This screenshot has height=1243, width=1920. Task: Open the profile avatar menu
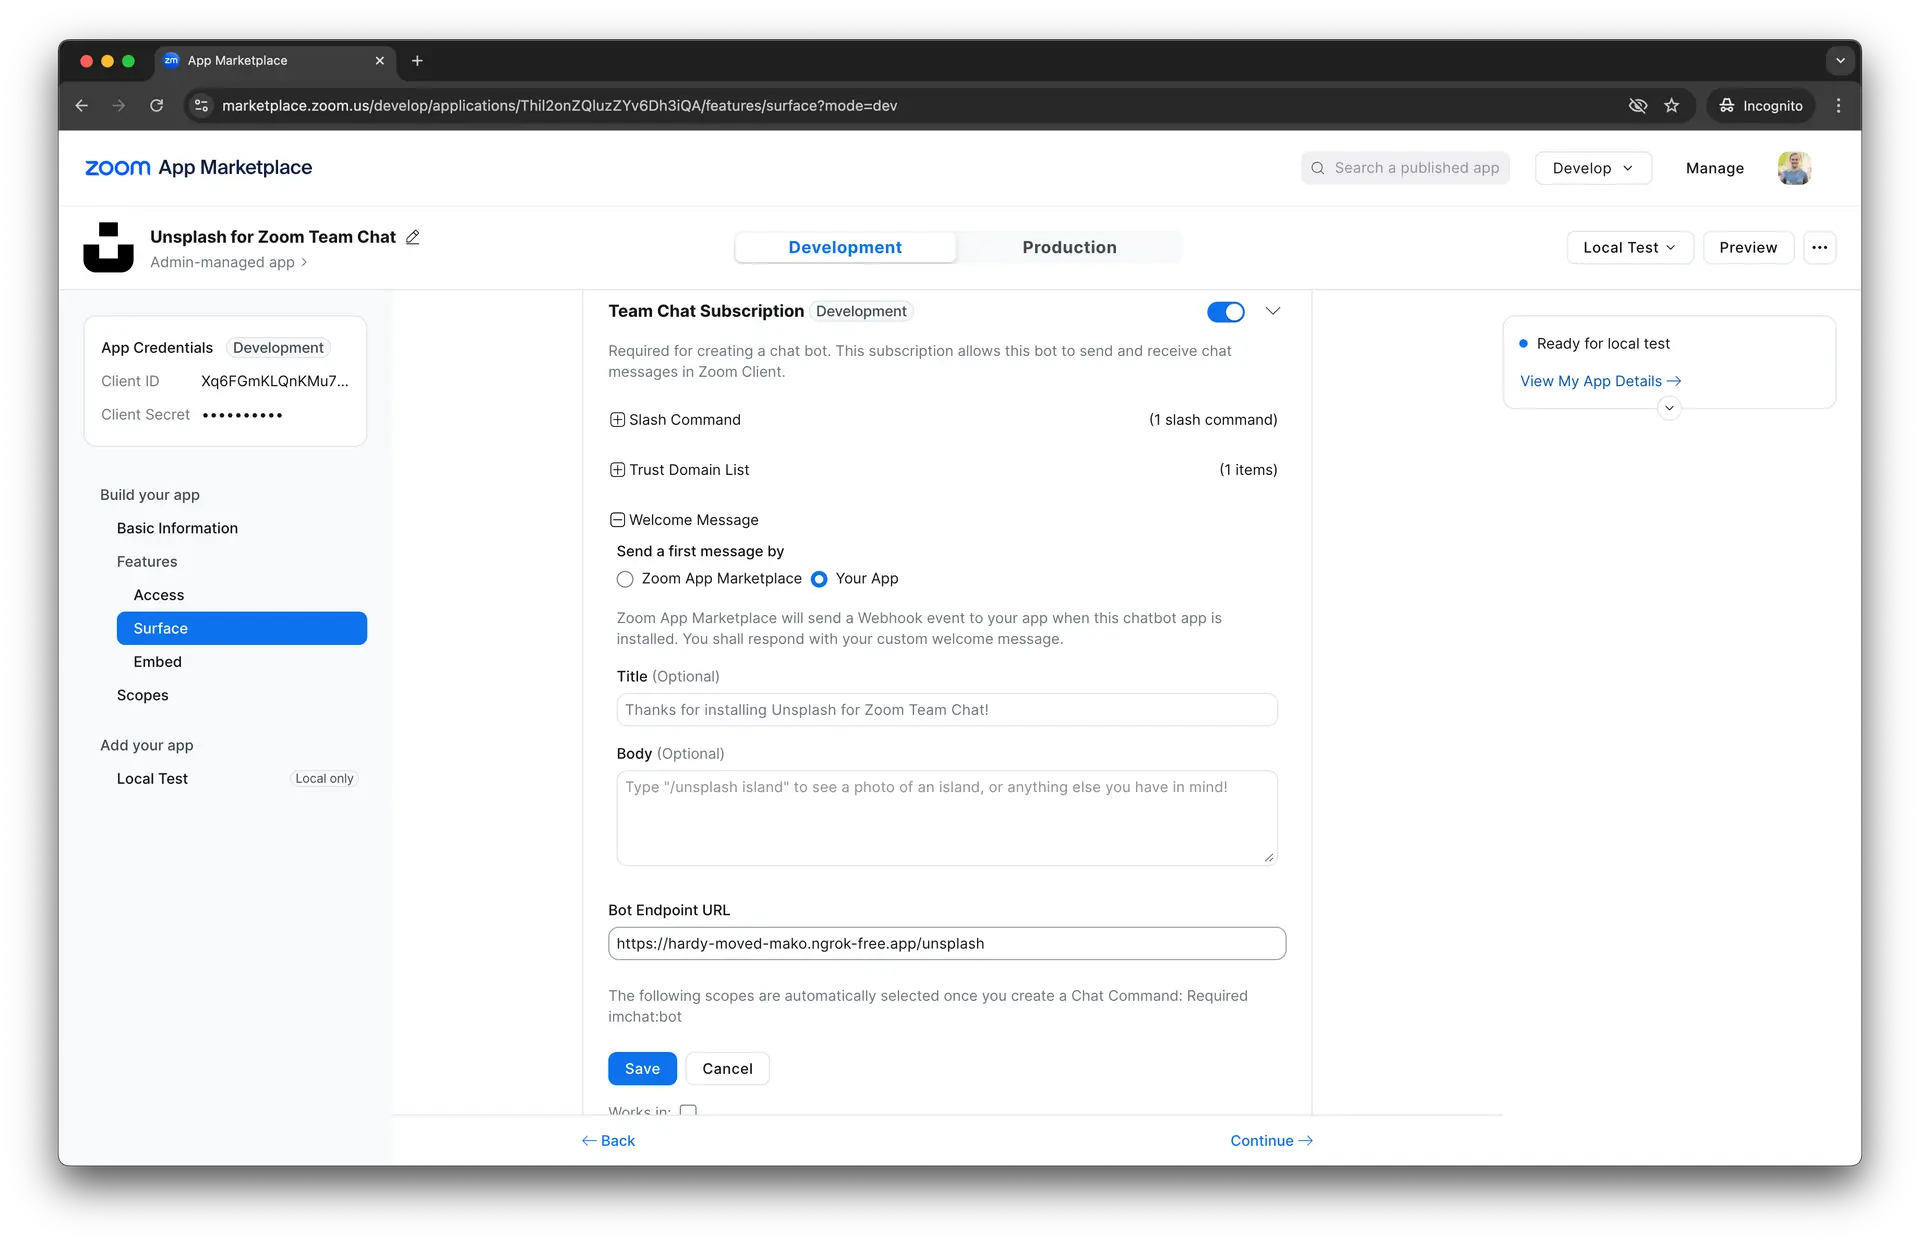point(1795,167)
